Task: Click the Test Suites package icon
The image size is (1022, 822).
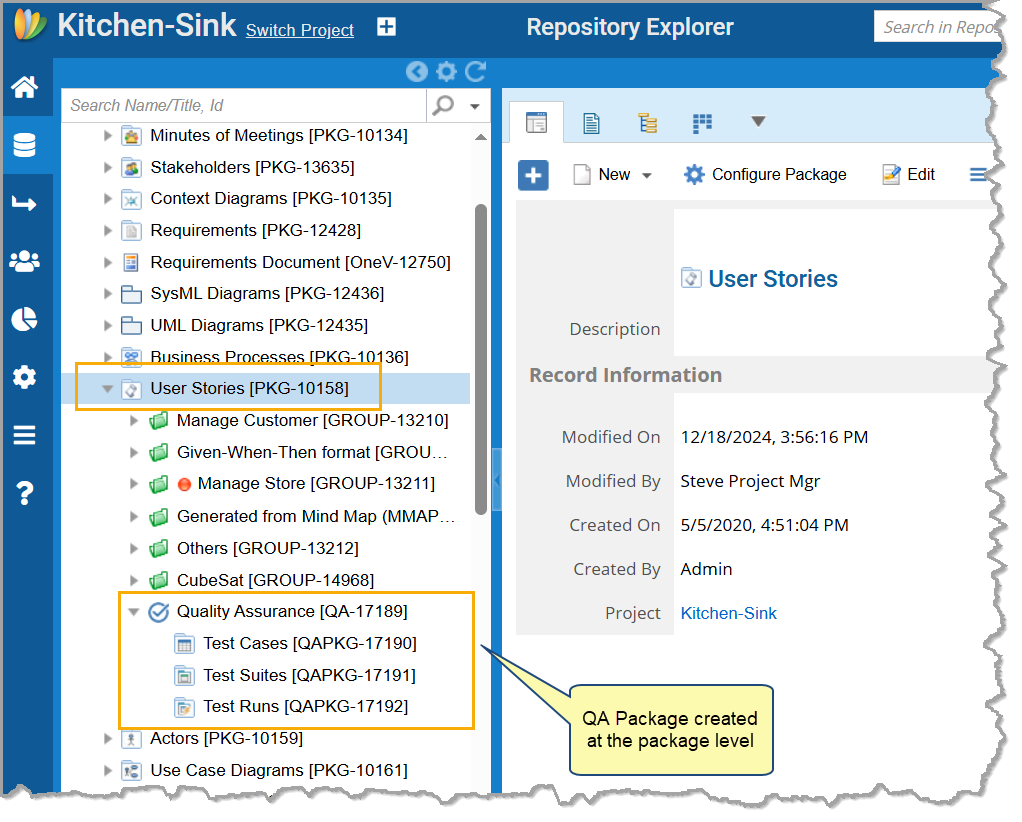Action: 185,676
